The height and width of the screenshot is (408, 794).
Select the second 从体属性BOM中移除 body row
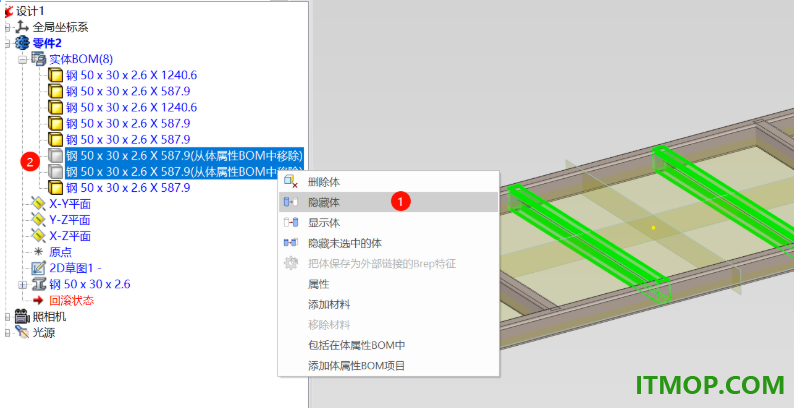[184, 172]
